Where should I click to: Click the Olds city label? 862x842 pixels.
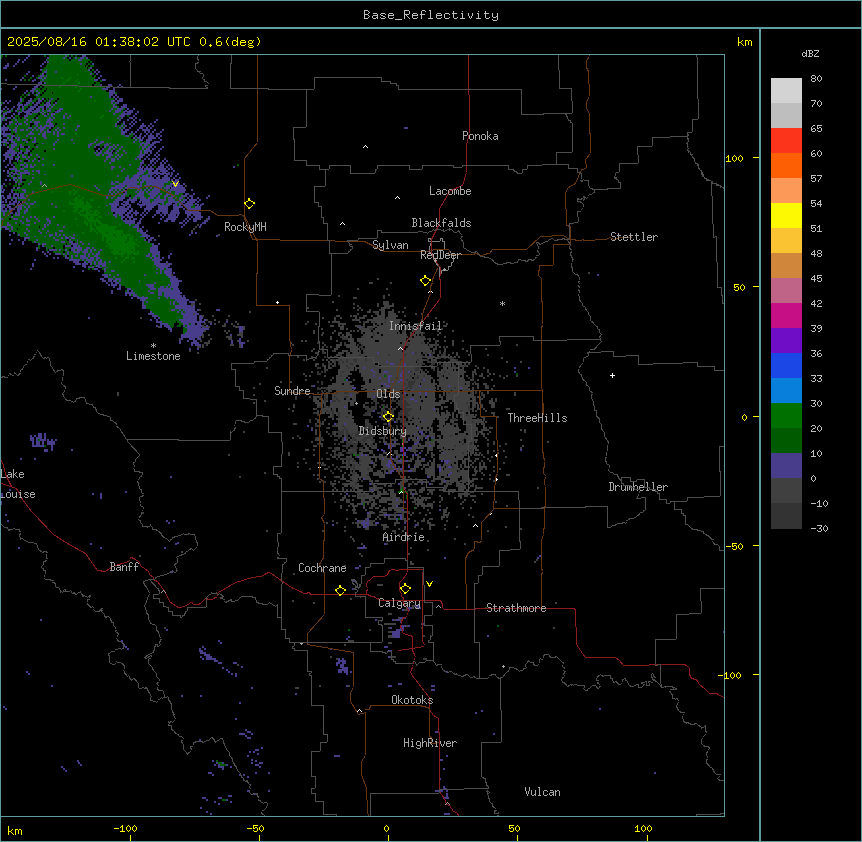pos(388,394)
